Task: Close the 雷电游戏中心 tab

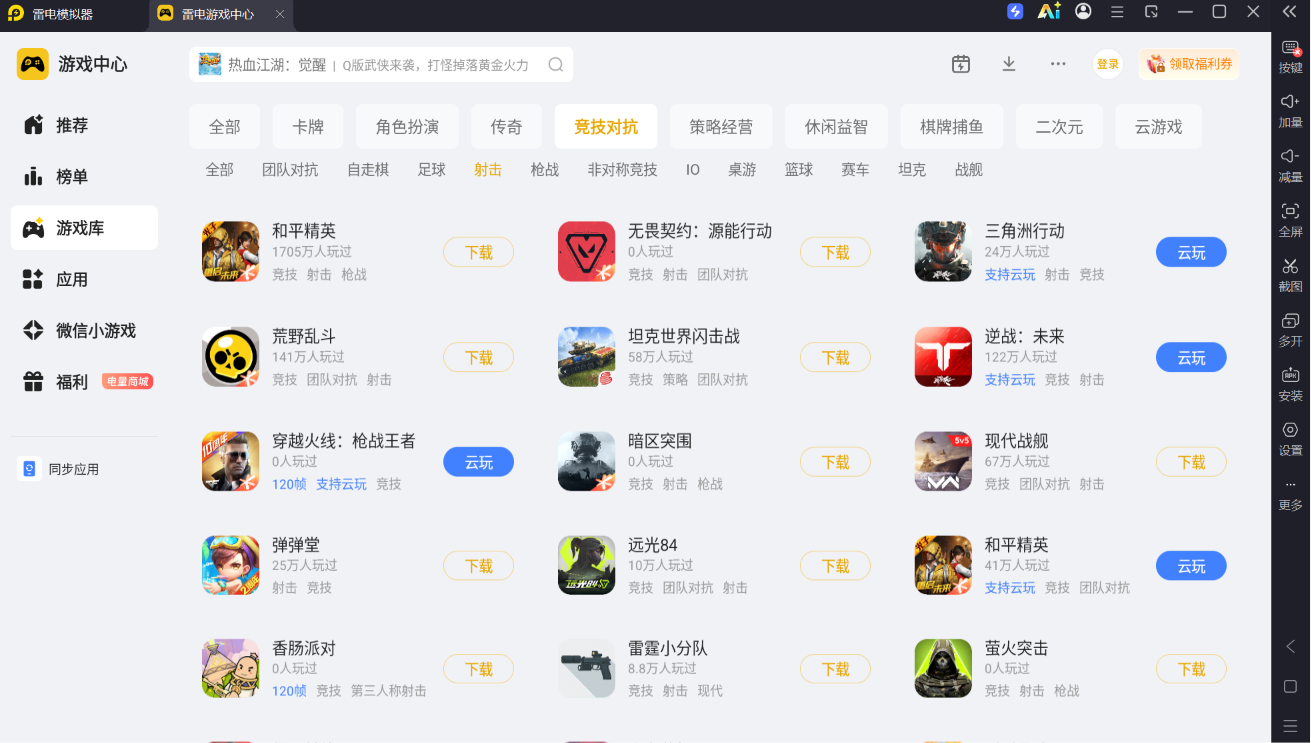Action: 280,14
